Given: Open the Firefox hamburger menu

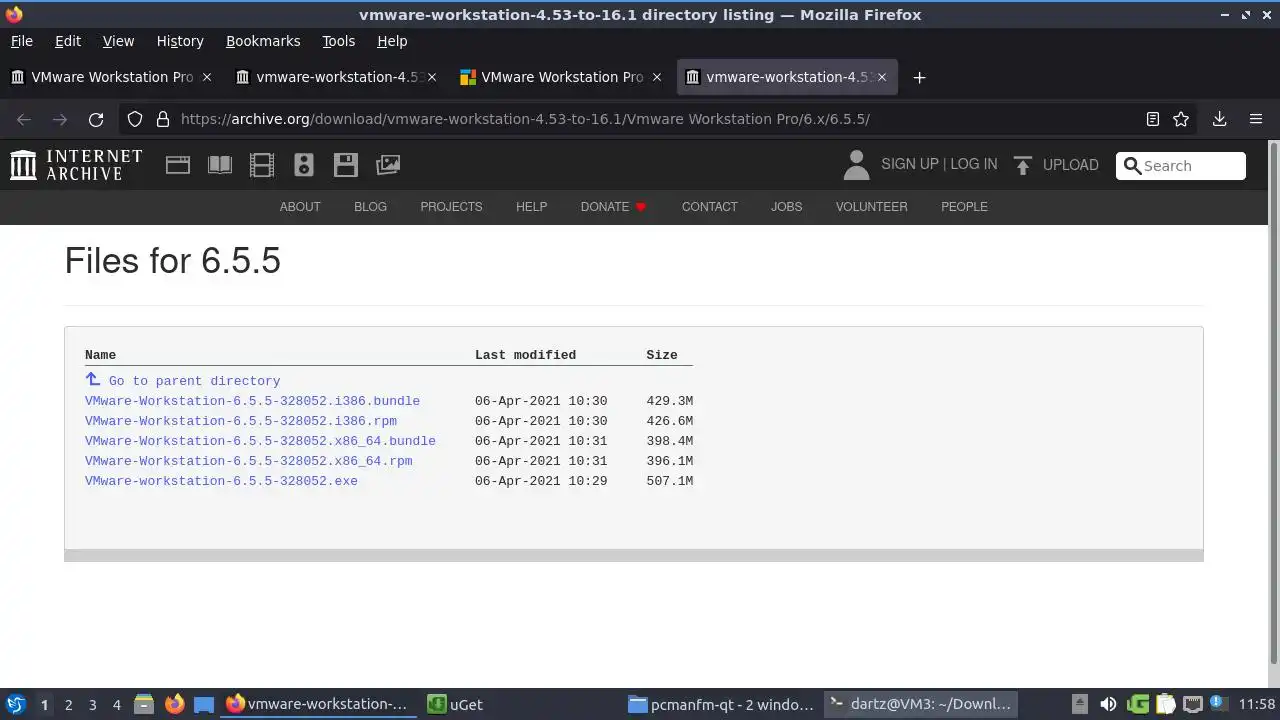Looking at the screenshot, I should click(x=1256, y=119).
